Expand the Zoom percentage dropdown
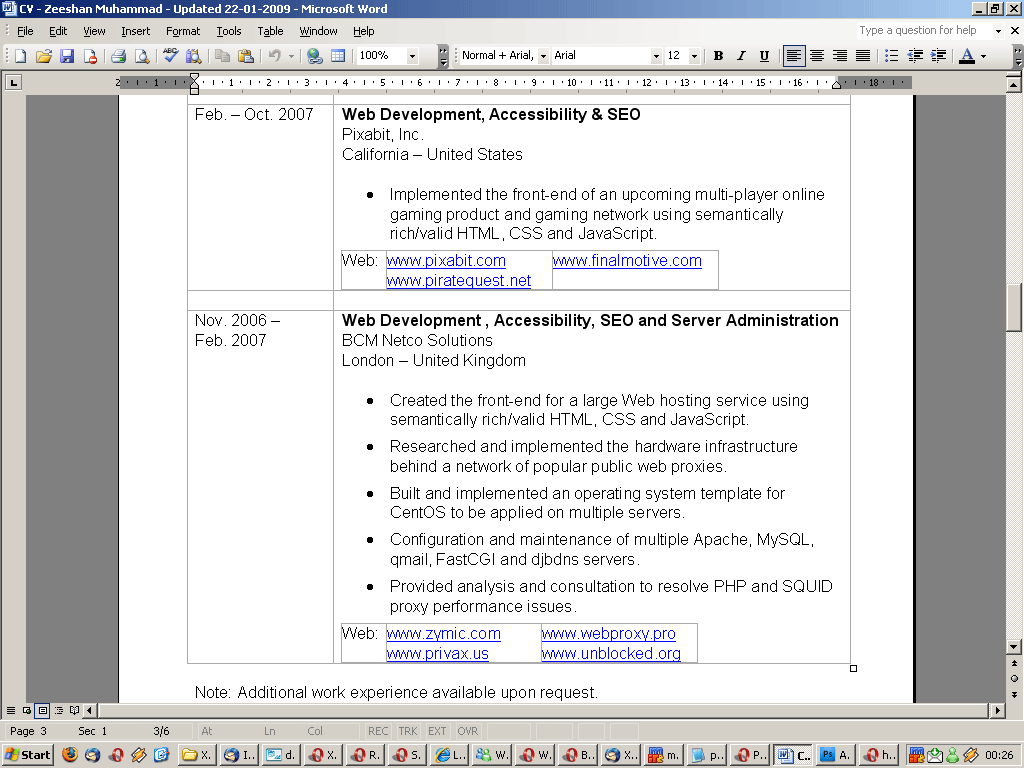The image size is (1024, 768). point(413,56)
